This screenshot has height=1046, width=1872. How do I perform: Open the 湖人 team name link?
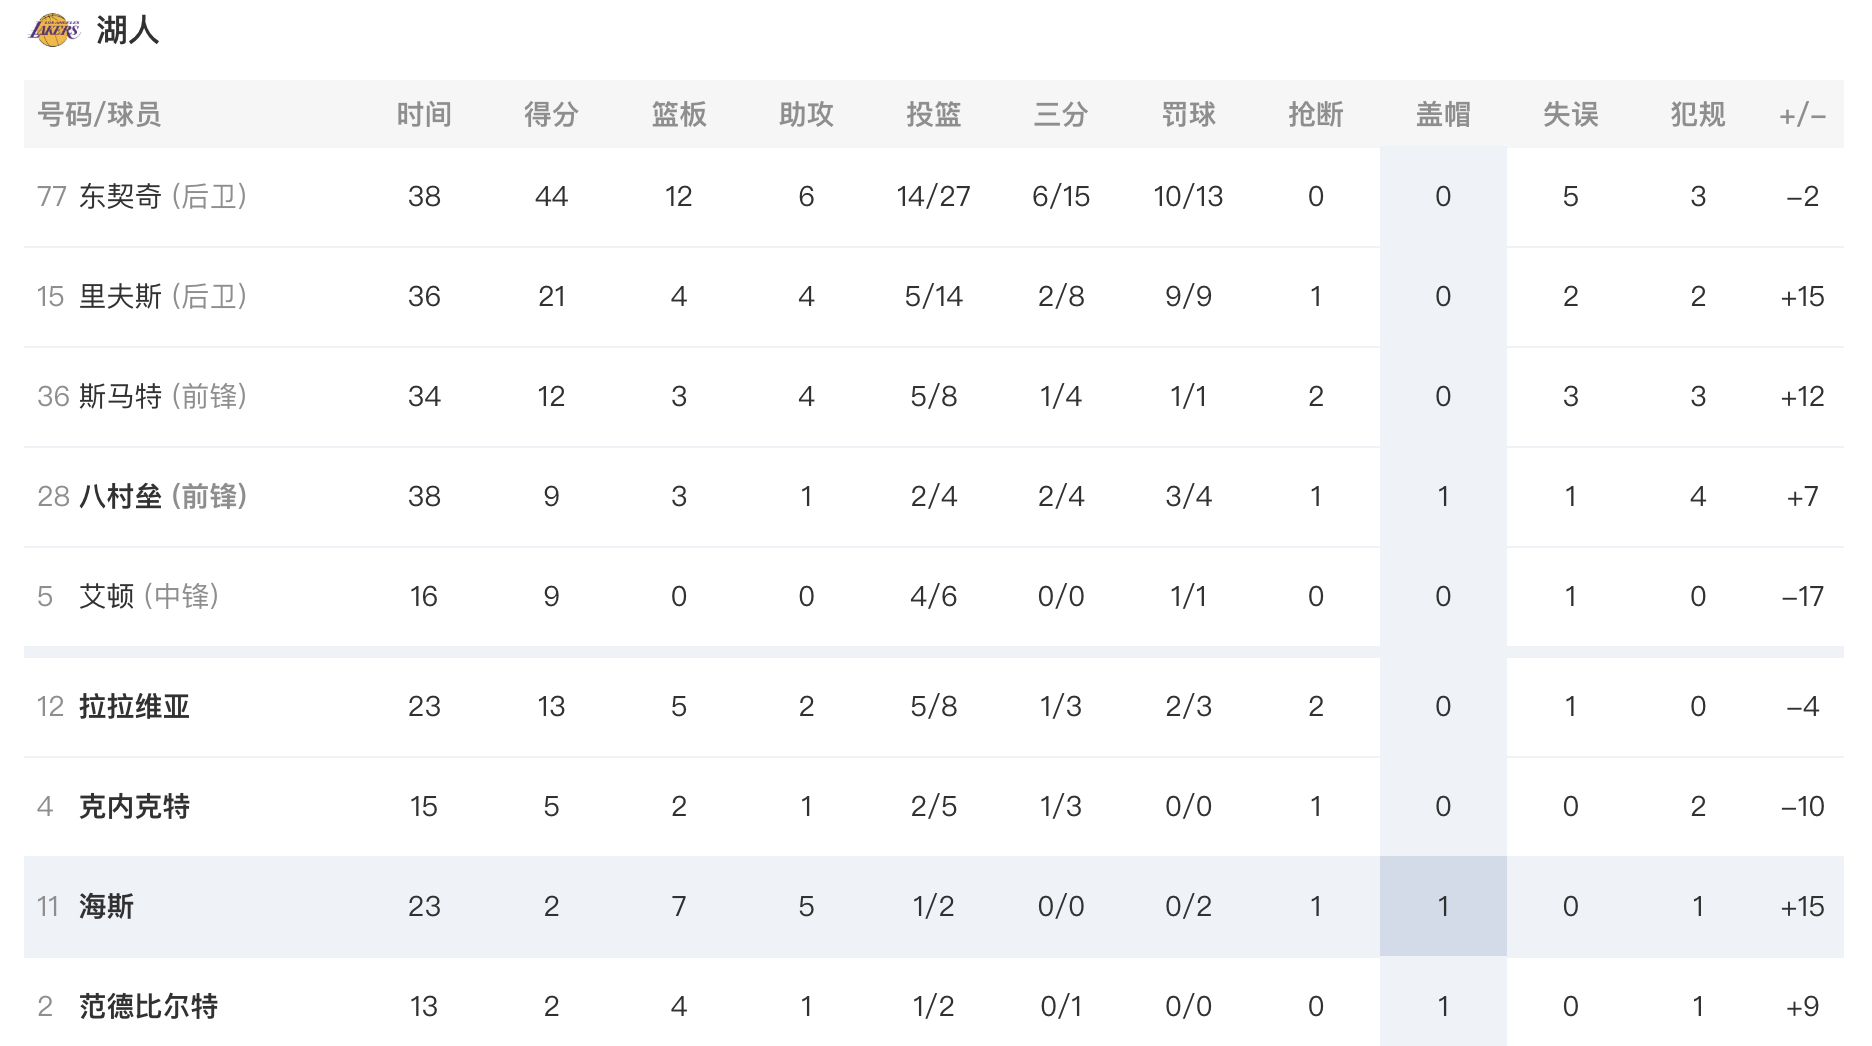(128, 30)
